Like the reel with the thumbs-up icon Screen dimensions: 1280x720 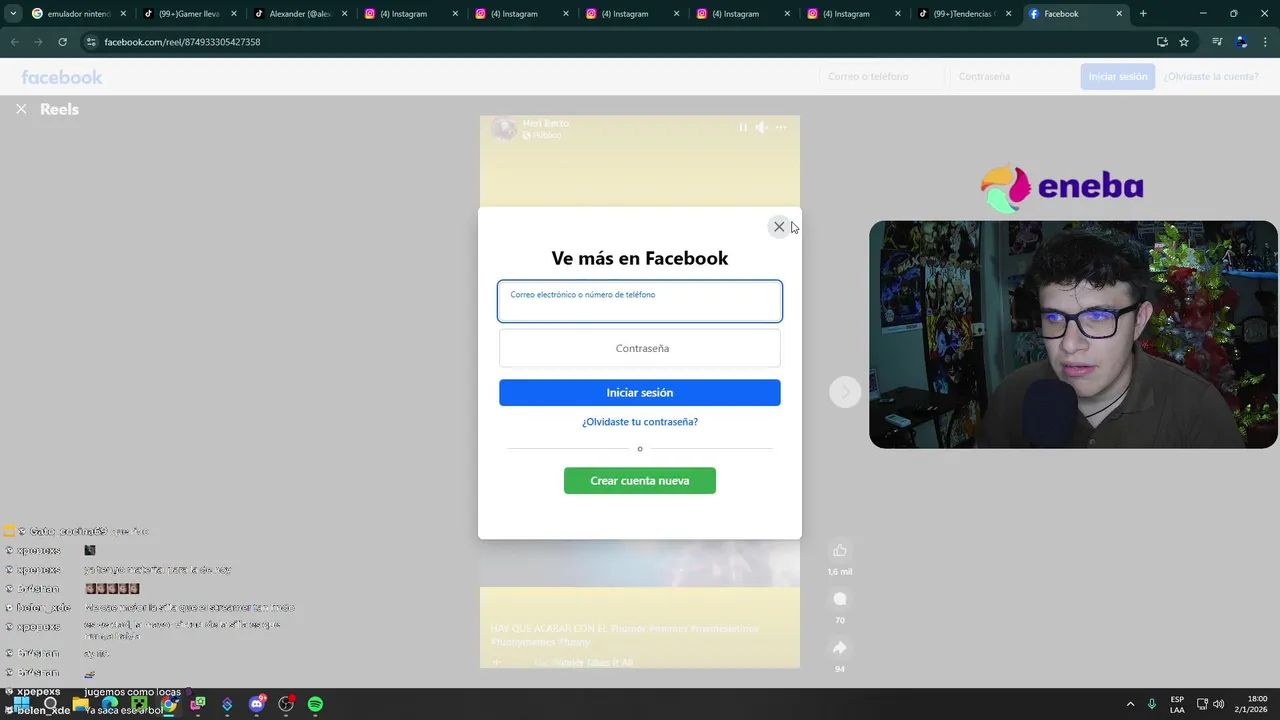point(840,550)
